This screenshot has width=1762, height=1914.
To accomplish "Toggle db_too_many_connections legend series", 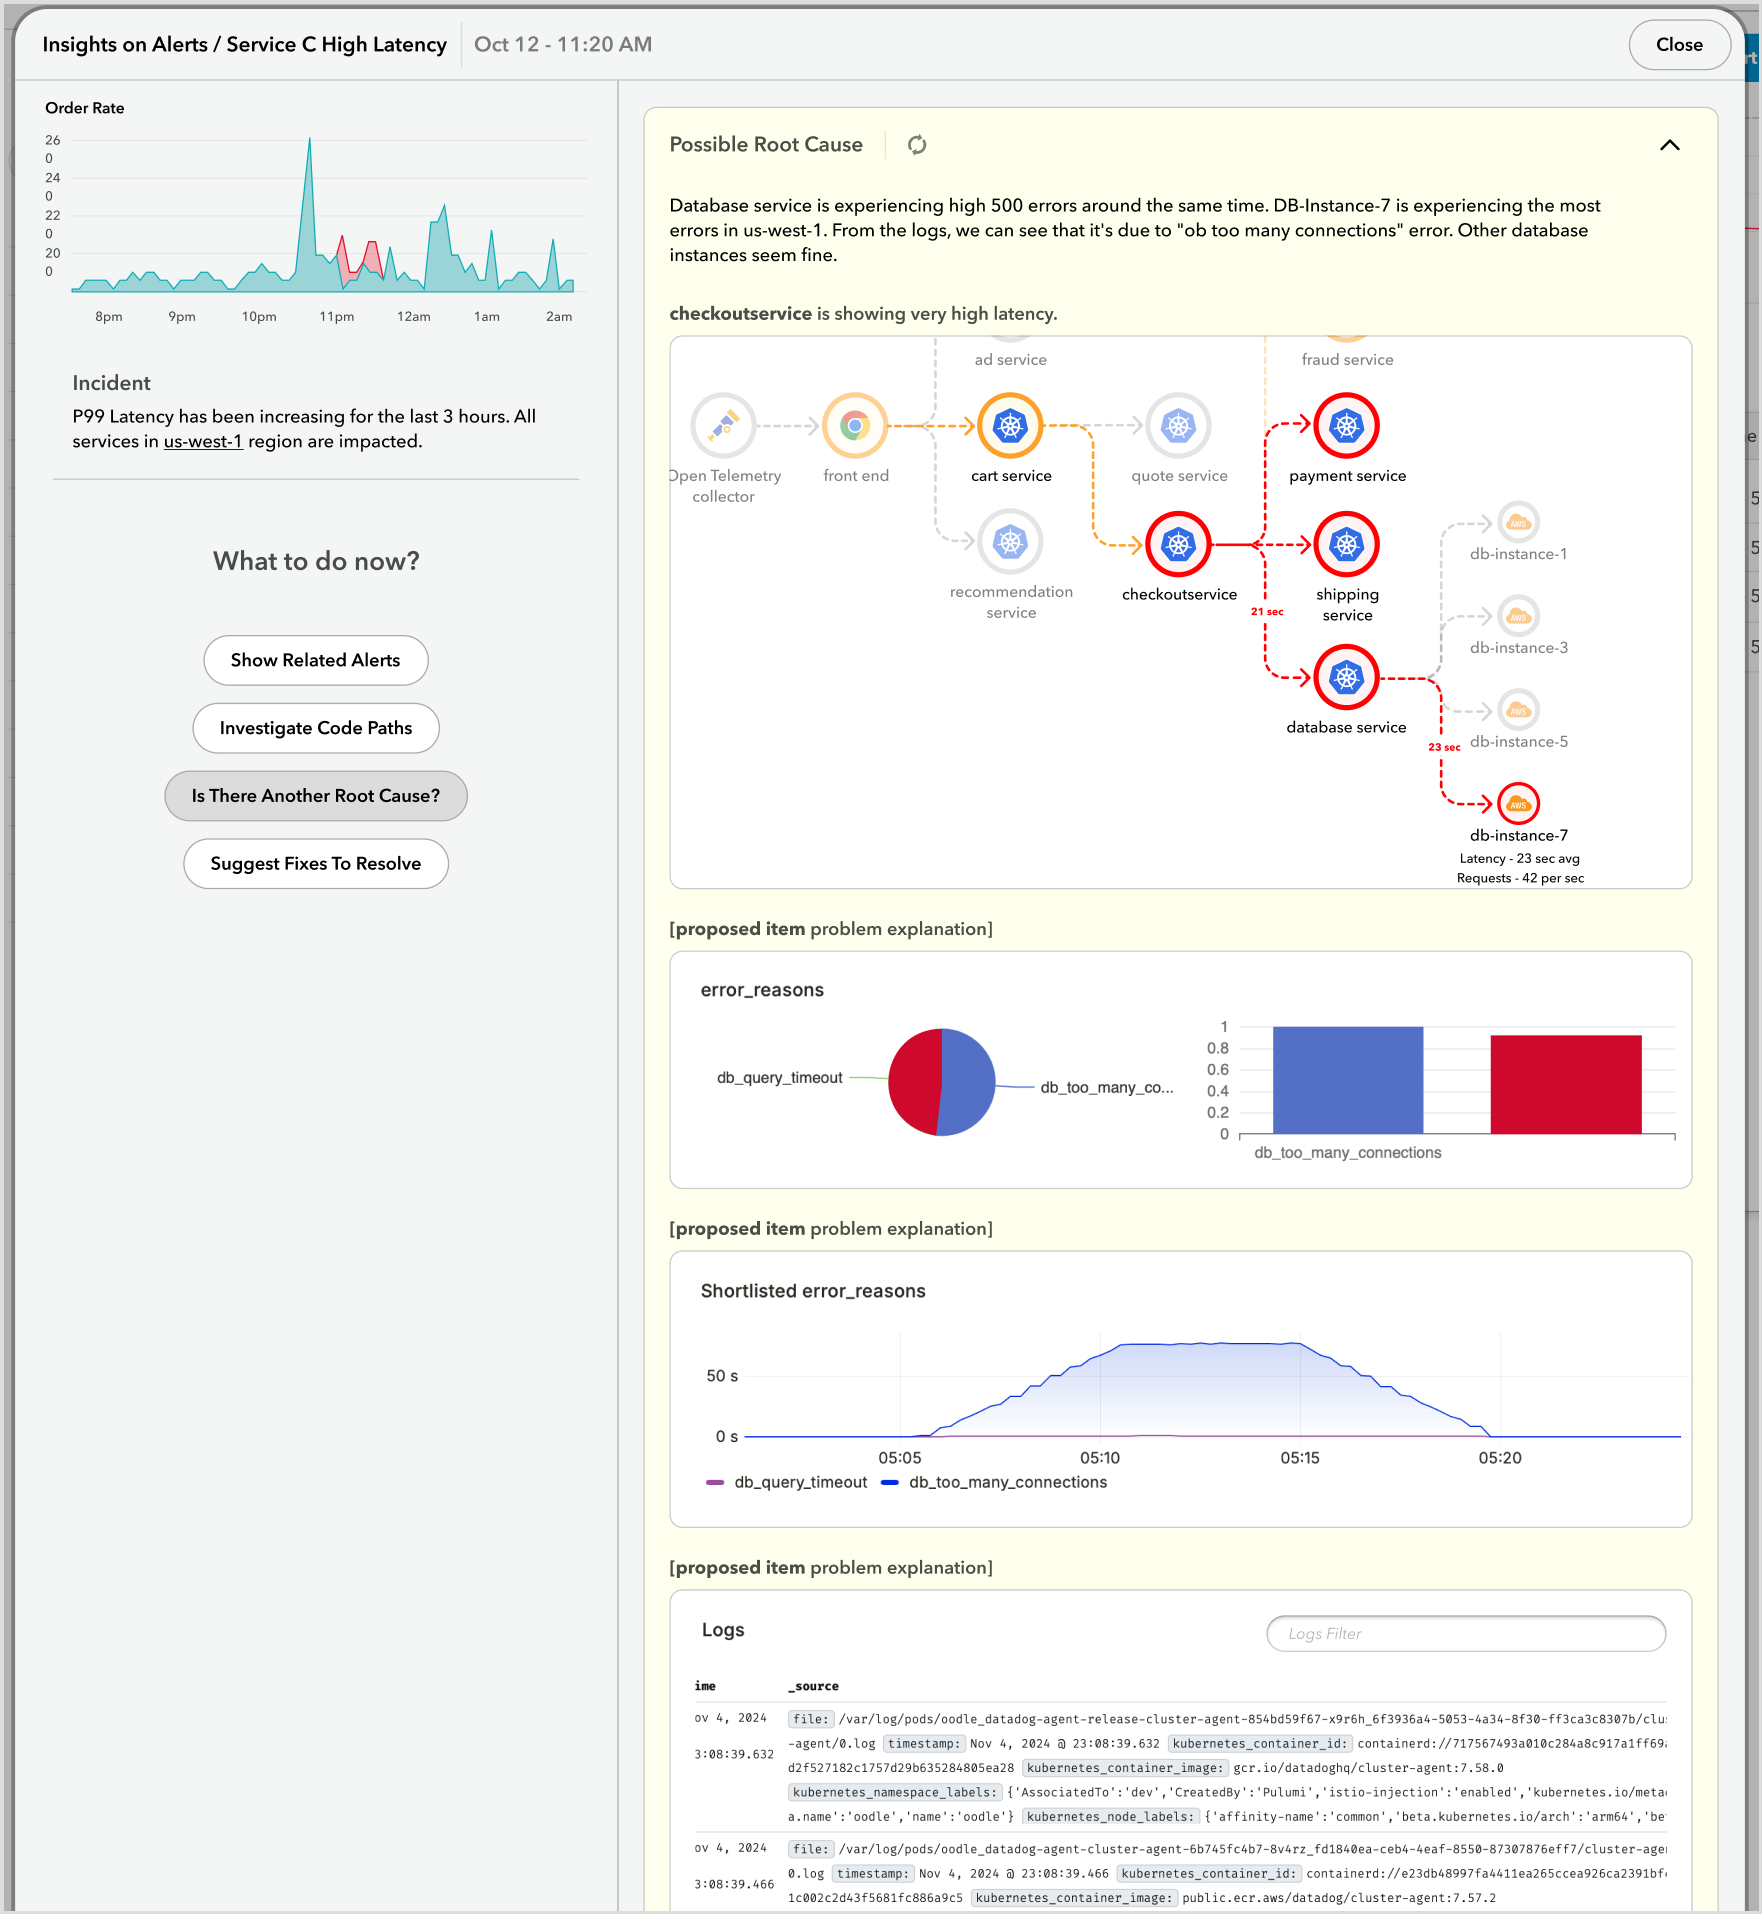I will coord(994,1482).
